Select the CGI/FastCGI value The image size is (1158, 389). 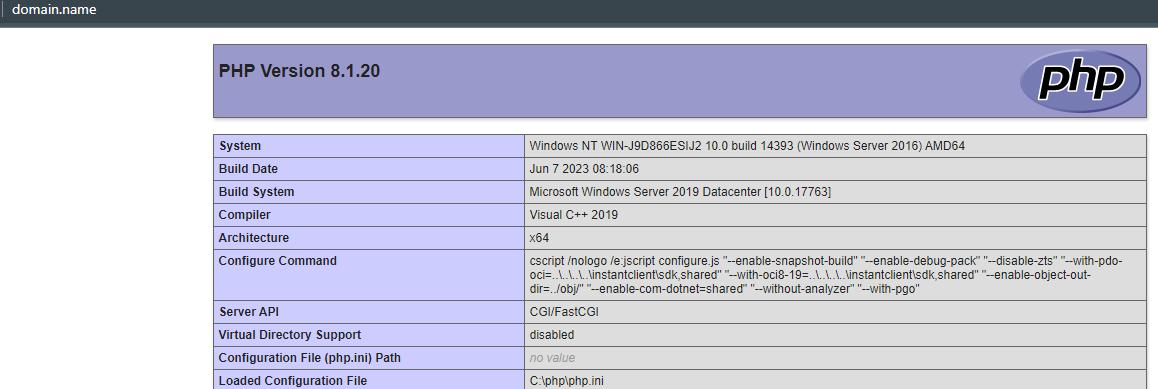coord(564,312)
